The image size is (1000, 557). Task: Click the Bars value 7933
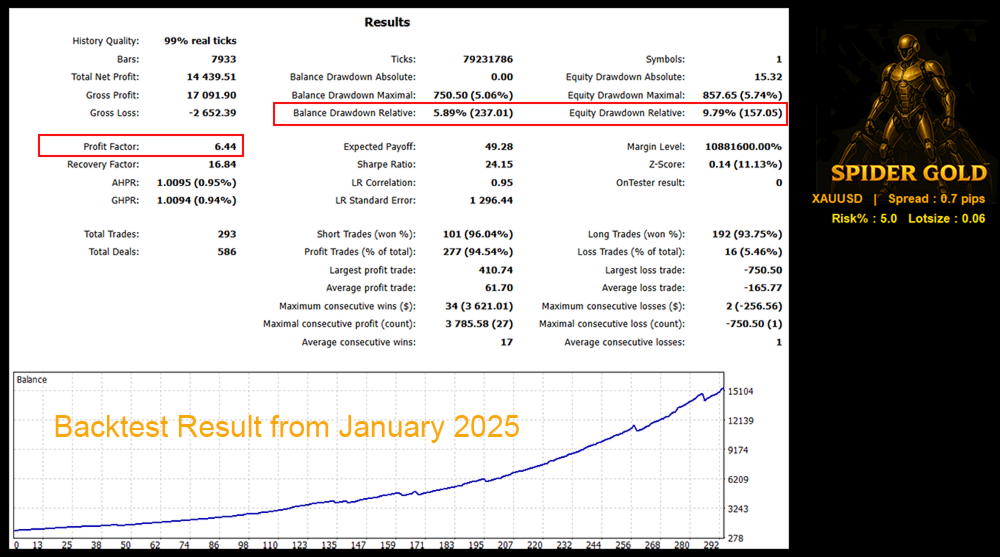tap(224, 59)
